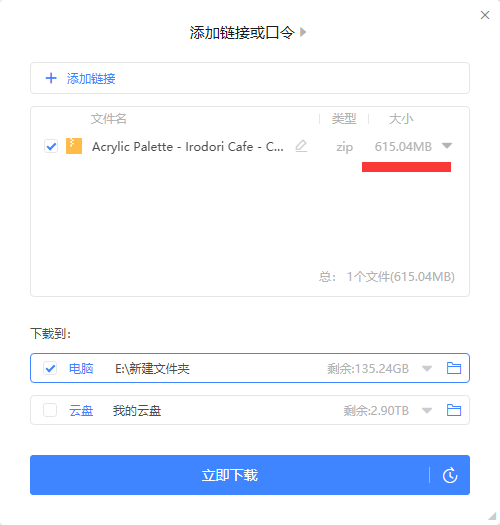Close the add link dialog
Screen dimensions: 500x525
pos(485,15)
